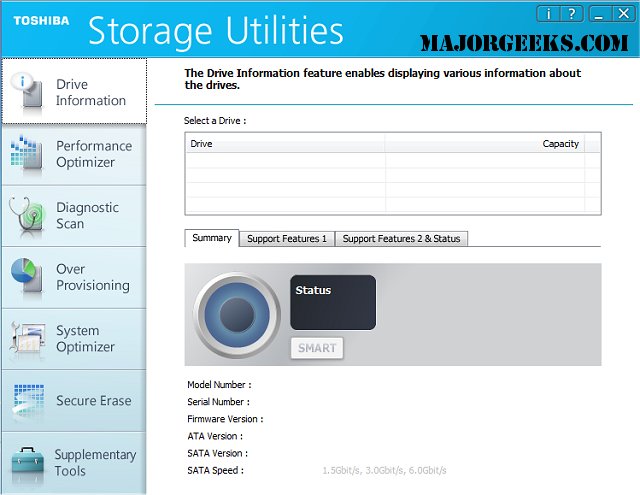640x495 pixels.
Task: Click the Over Provisioning pie-chart icon
Action: (x=27, y=276)
